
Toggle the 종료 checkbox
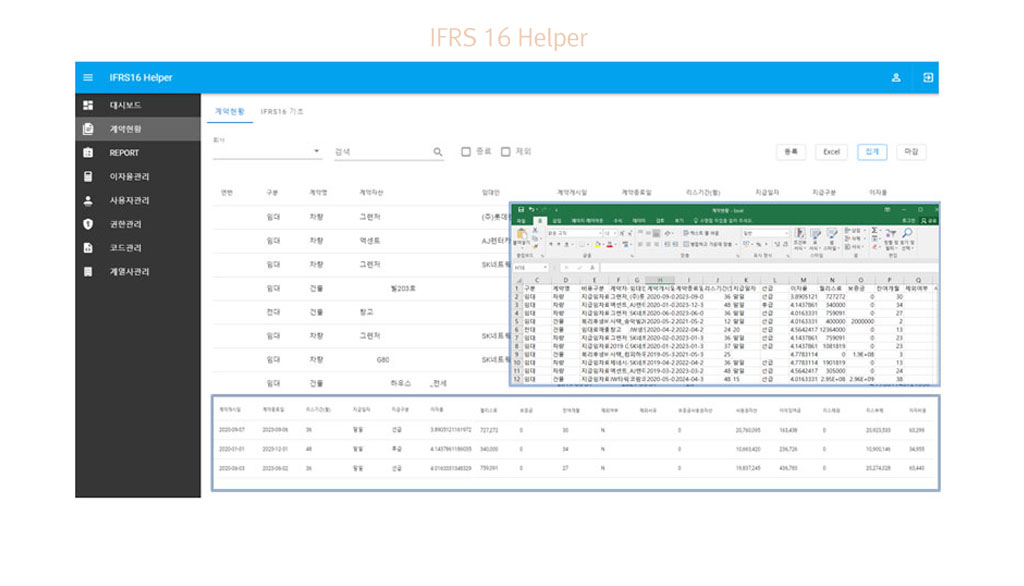pos(466,152)
